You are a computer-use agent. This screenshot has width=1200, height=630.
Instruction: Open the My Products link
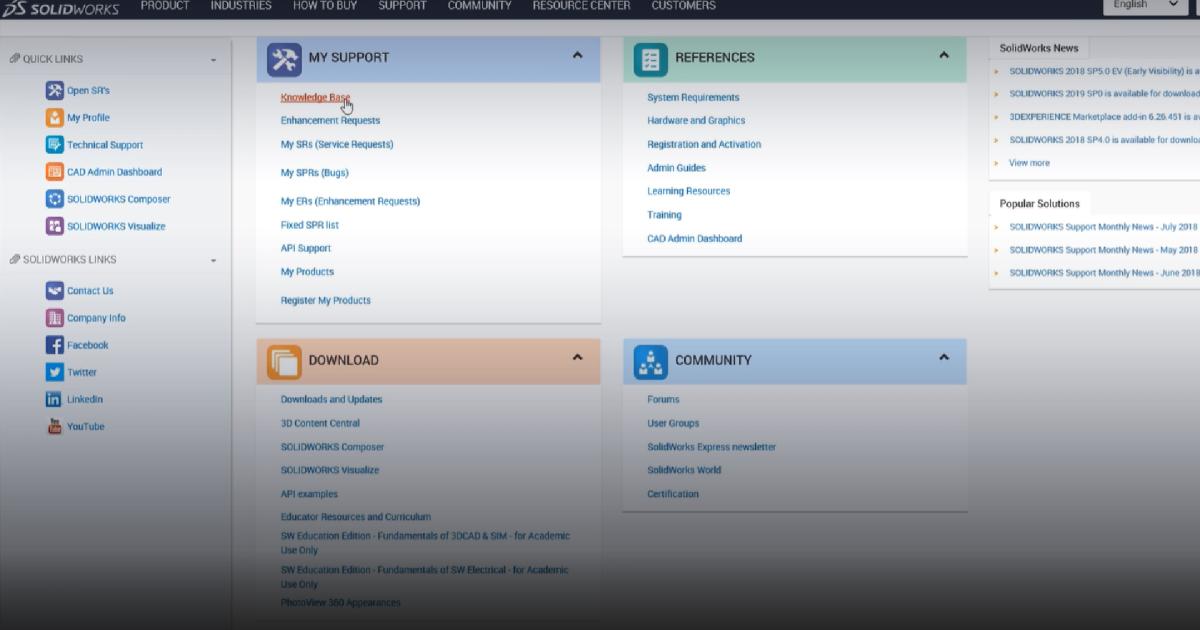(307, 272)
